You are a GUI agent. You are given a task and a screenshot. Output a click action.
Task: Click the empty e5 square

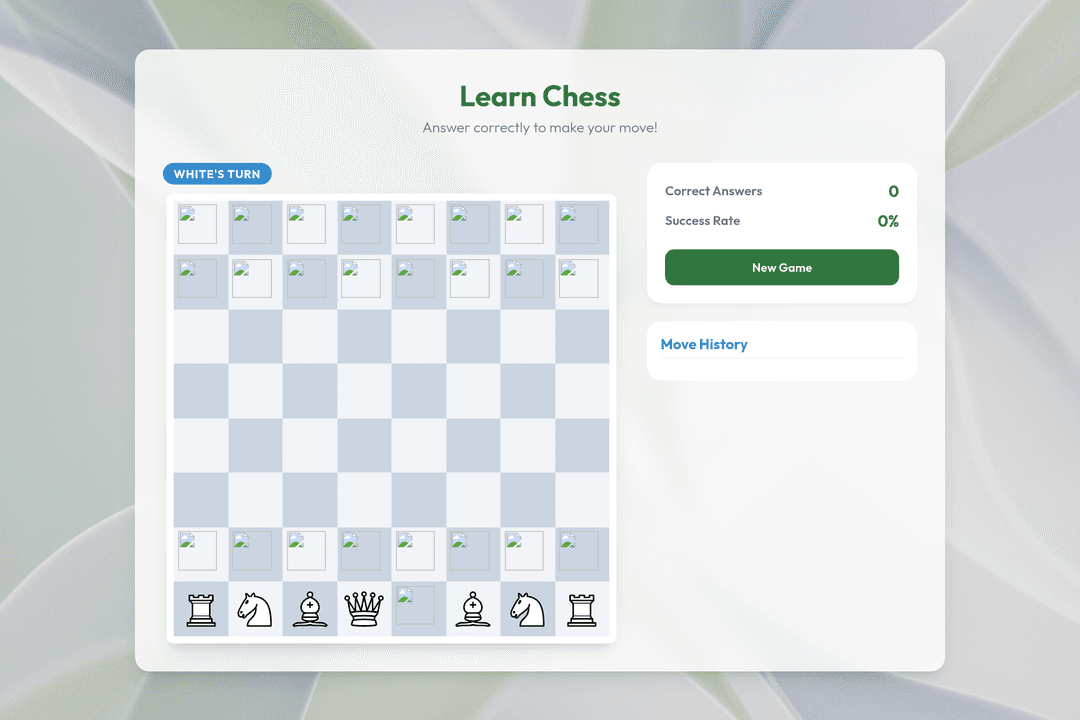point(419,391)
